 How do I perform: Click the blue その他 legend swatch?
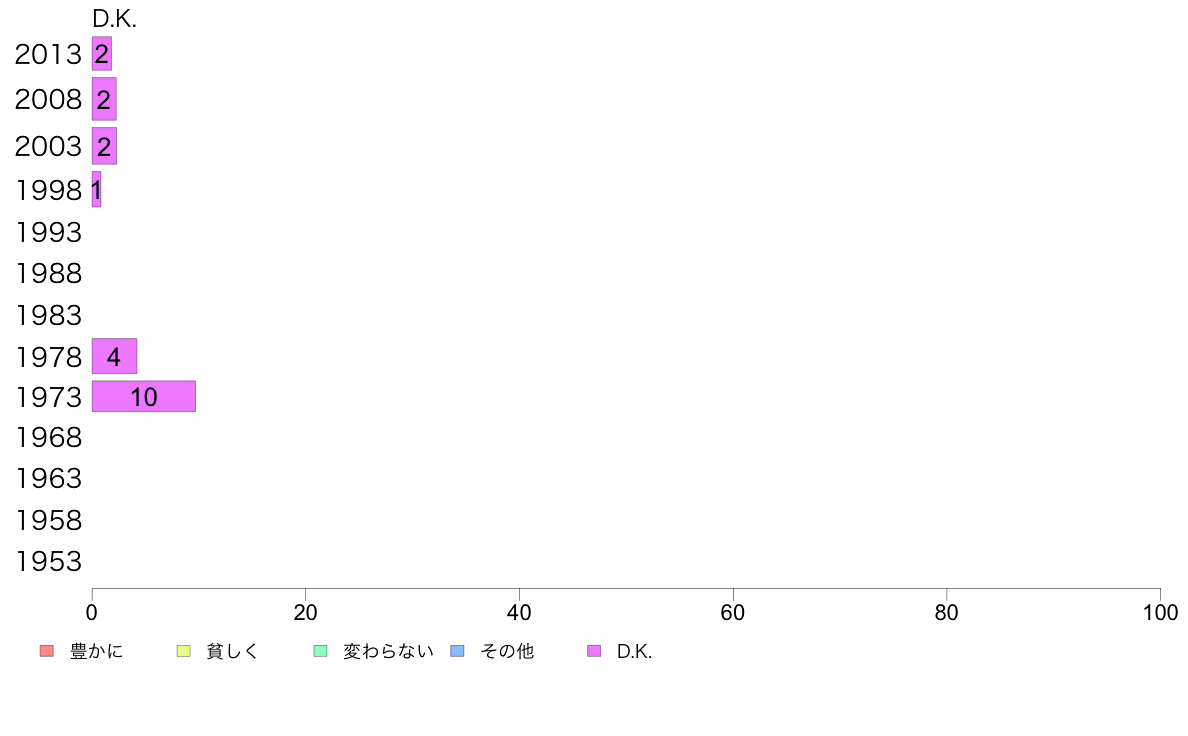(x=458, y=651)
